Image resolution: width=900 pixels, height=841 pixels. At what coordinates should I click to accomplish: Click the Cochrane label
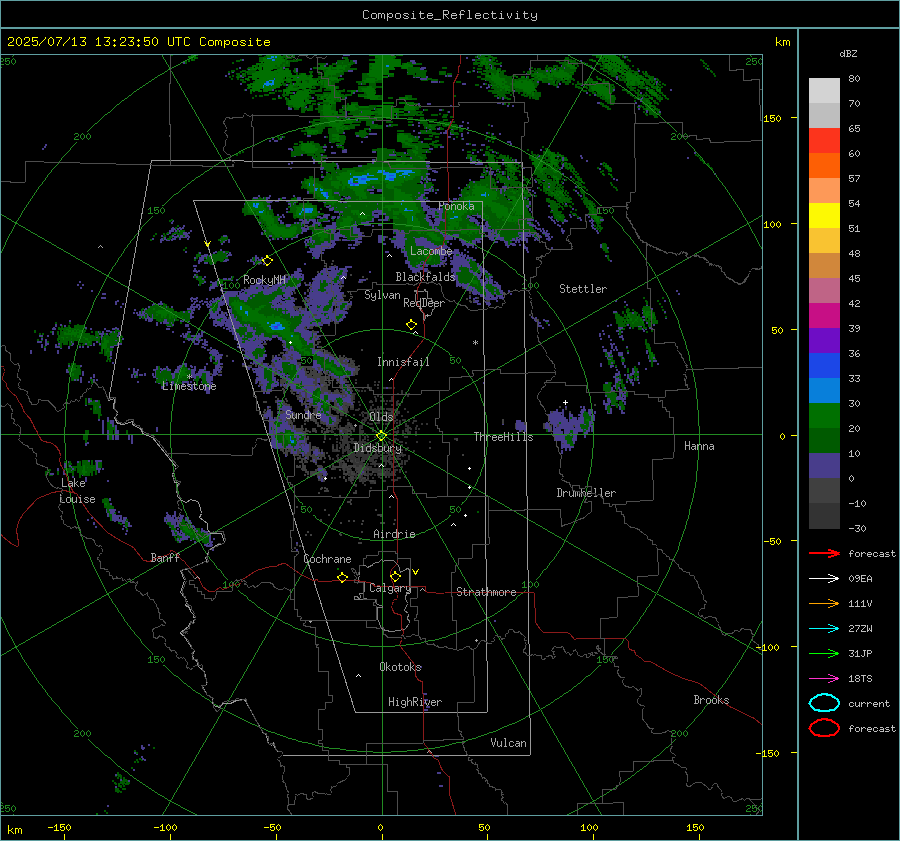click(327, 559)
